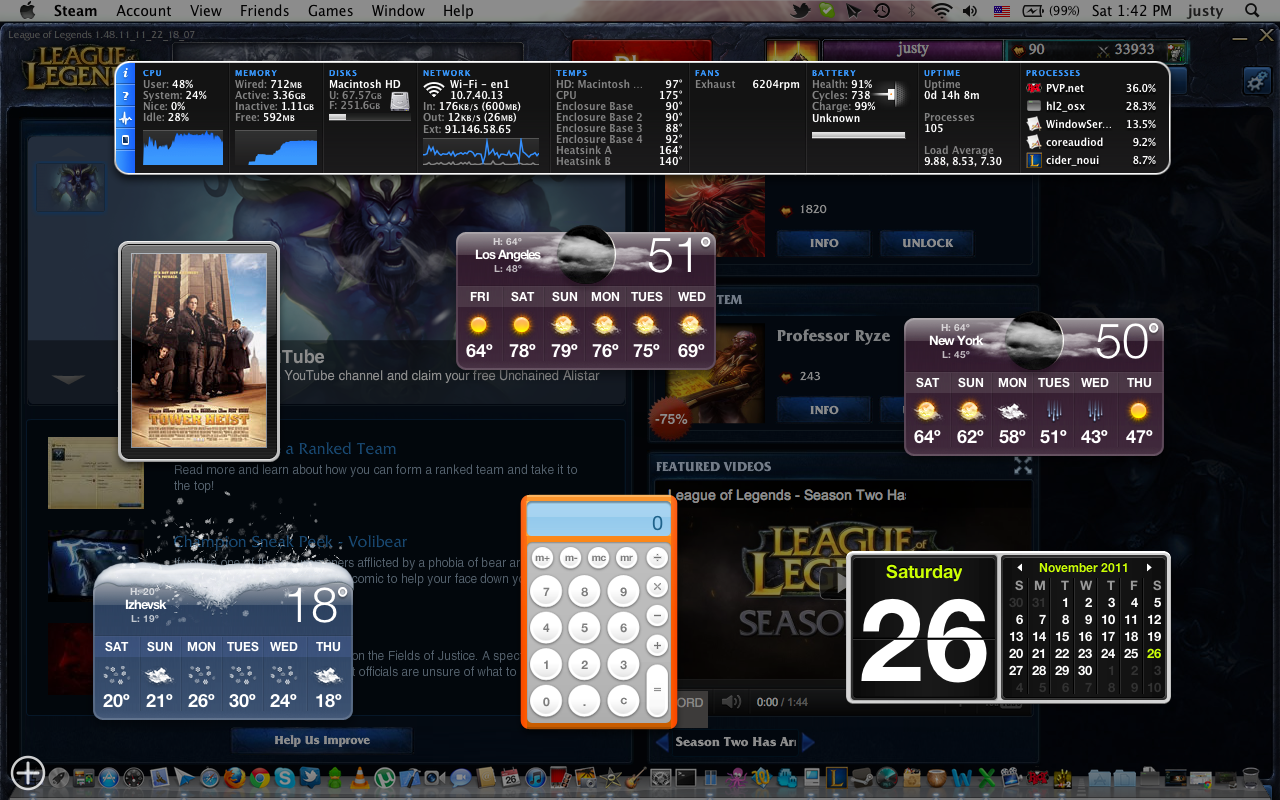Open the Account menu

[x=144, y=11]
